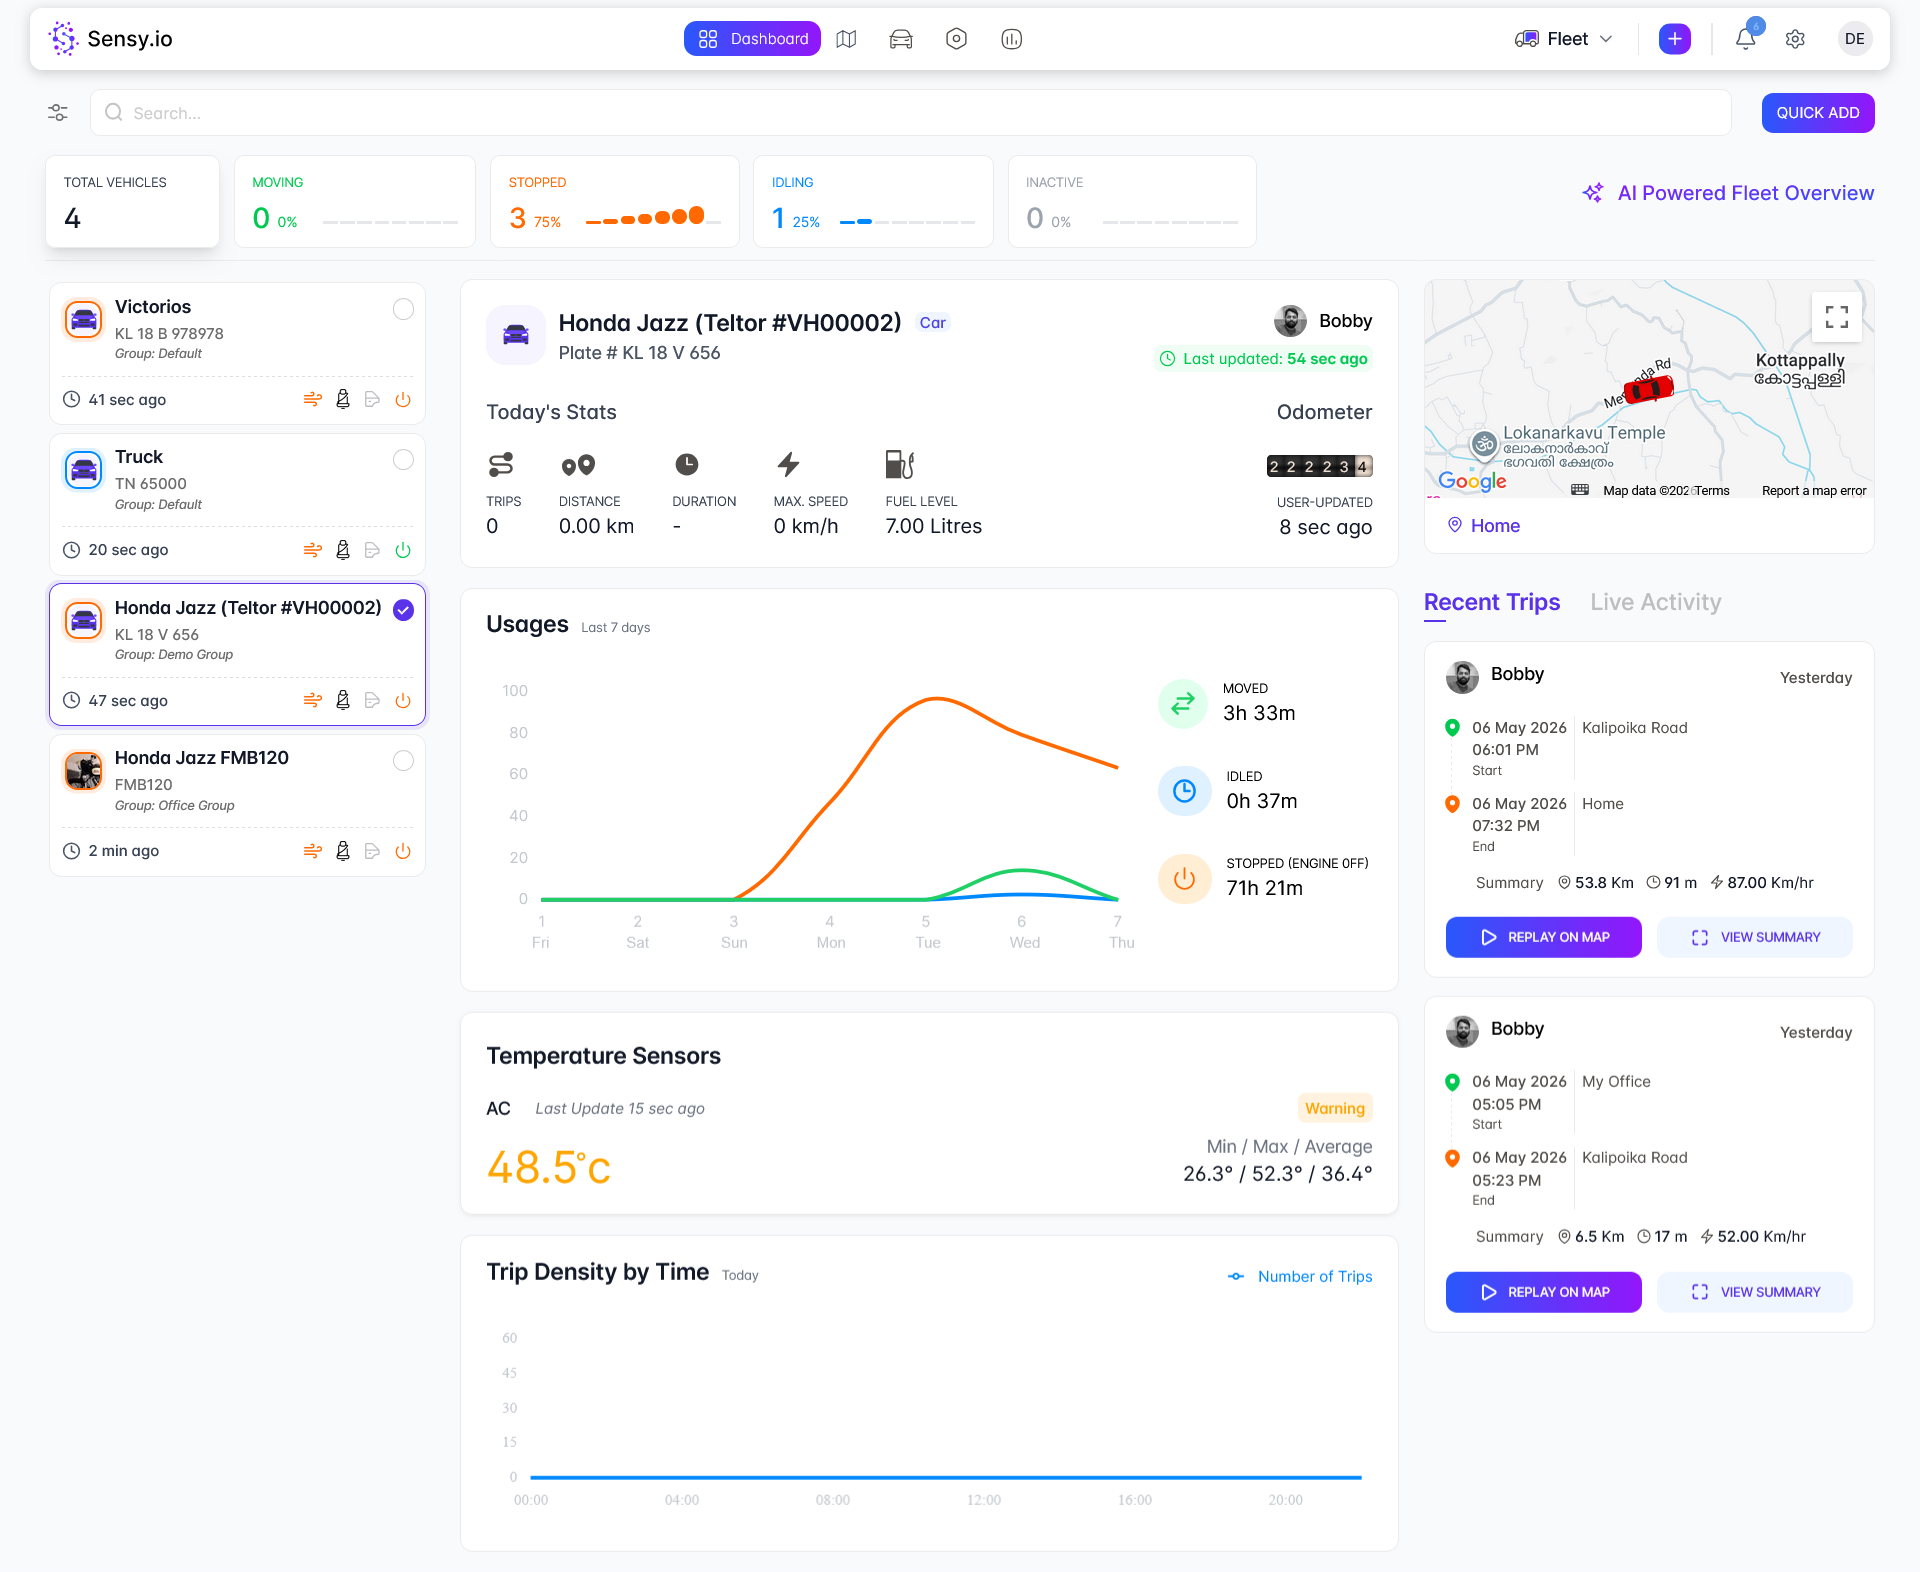Click the Warning badge on AC sensor
Screen dimensions: 1920x1572
click(1334, 1108)
